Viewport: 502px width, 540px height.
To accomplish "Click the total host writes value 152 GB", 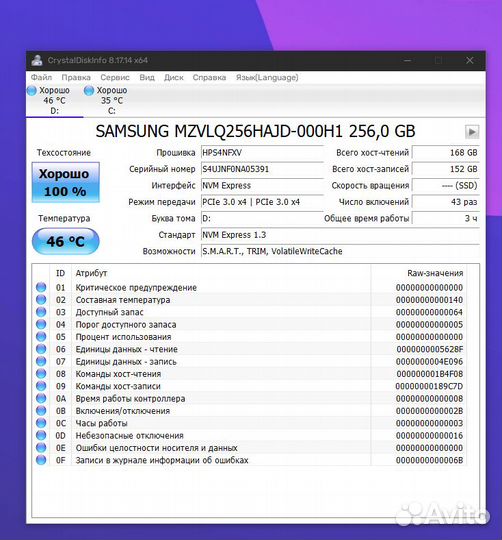I will (446, 169).
